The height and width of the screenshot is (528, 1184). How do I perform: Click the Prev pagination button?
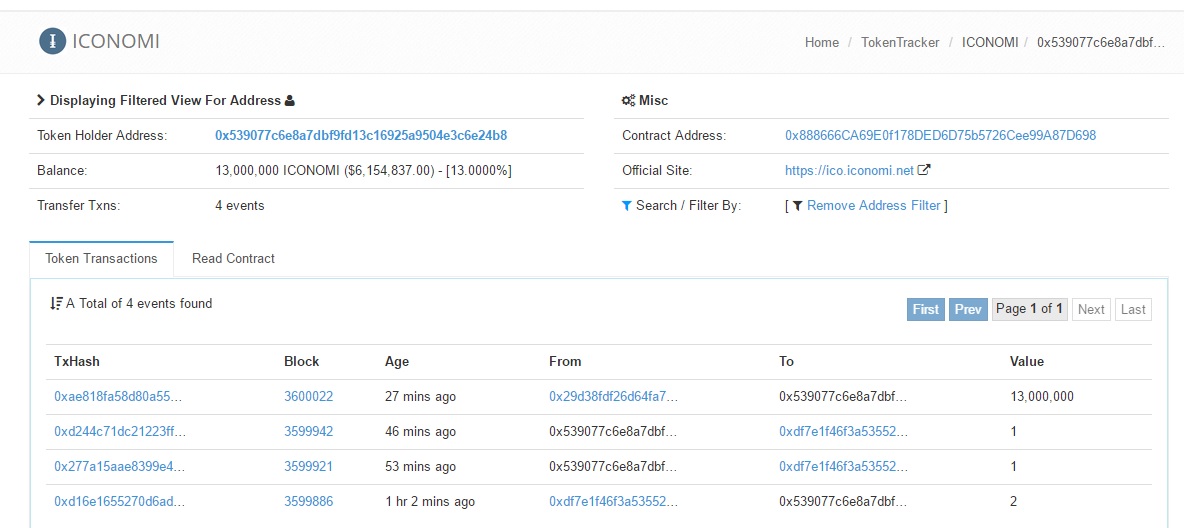tap(968, 309)
